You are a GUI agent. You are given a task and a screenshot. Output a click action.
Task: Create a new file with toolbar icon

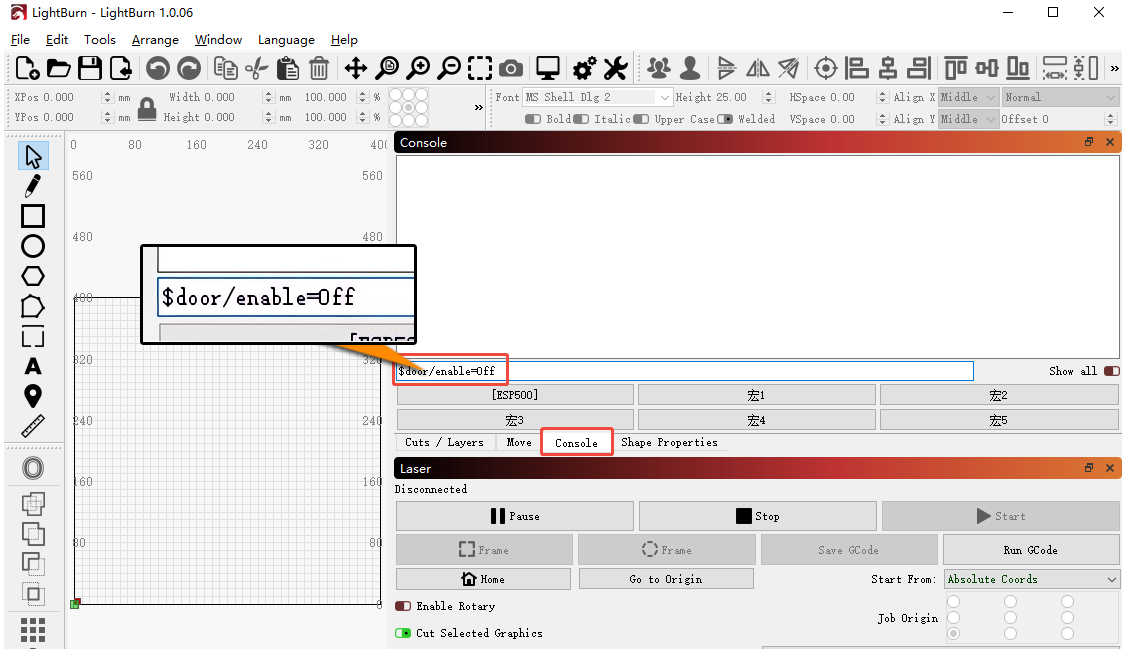[x=27, y=68]
